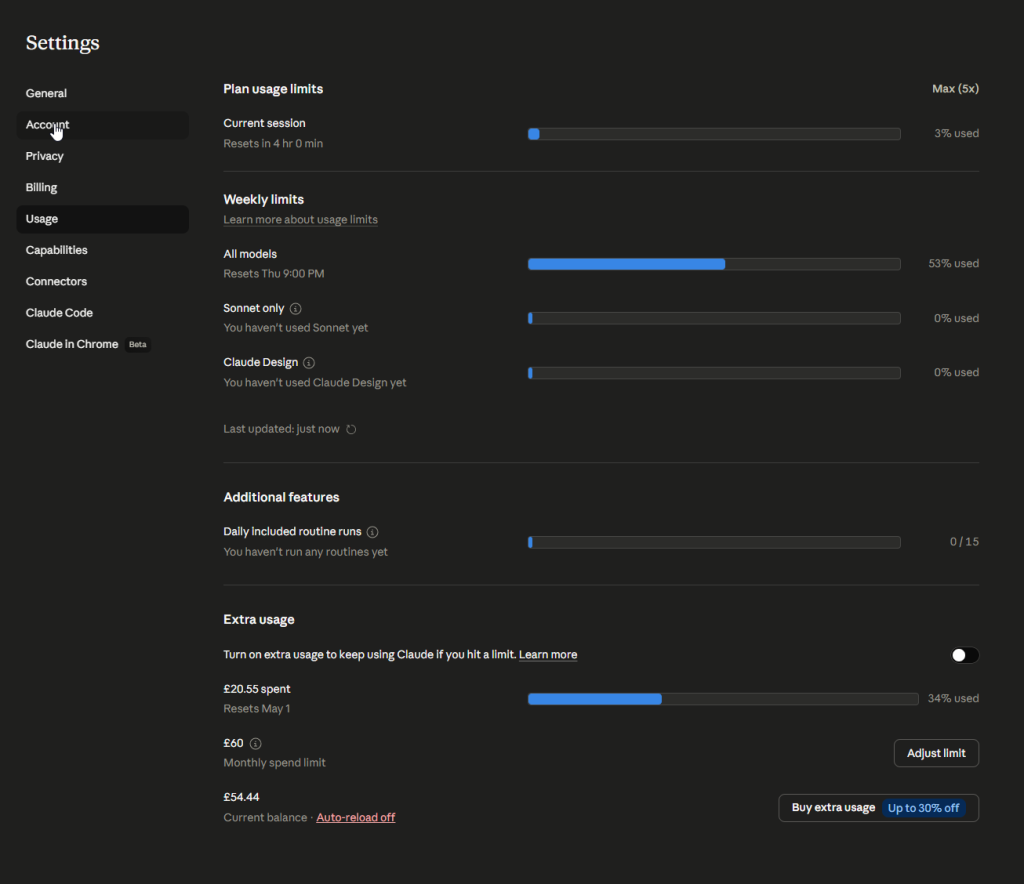Open Capabilities settings
Screen dimensions: 1024x884
point(103,250)
